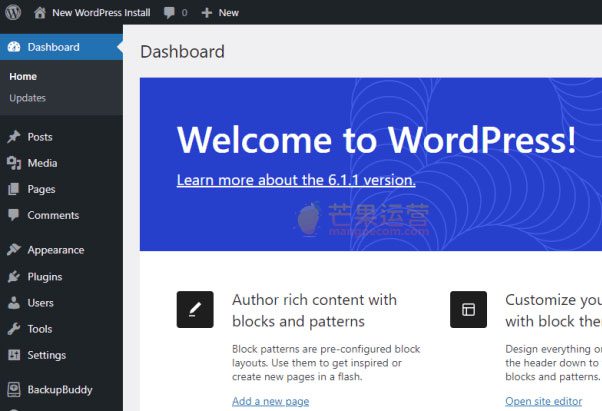This screenshot has width=602, height=411.
Task: Click the Design everything paragraph text
Action: tap(554, 363)
